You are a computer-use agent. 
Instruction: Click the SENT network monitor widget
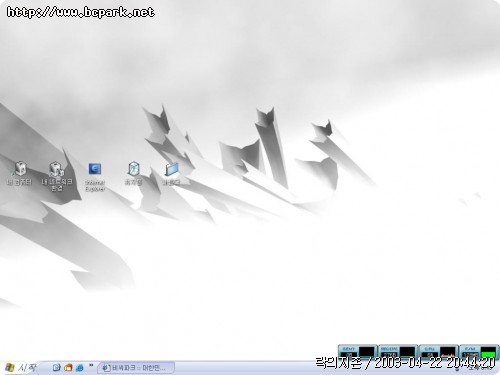click(358, 352)
